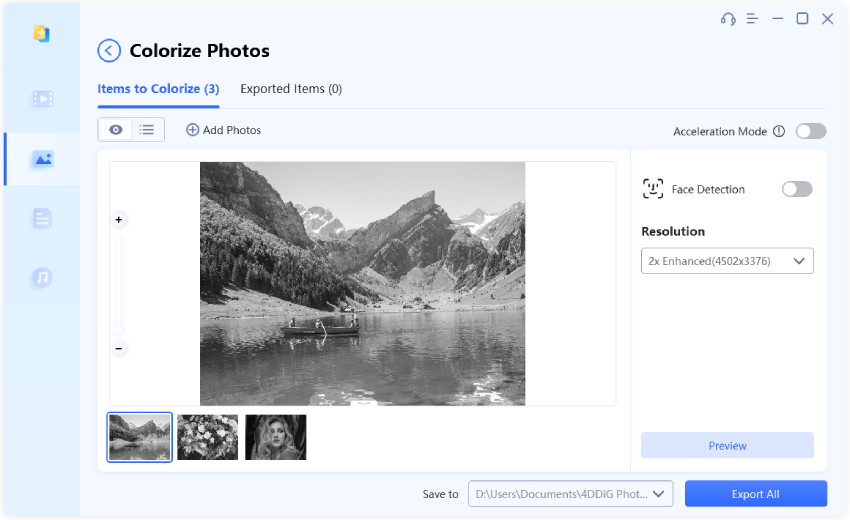
Task: Switch to list view mode
Action: [147, 130]
